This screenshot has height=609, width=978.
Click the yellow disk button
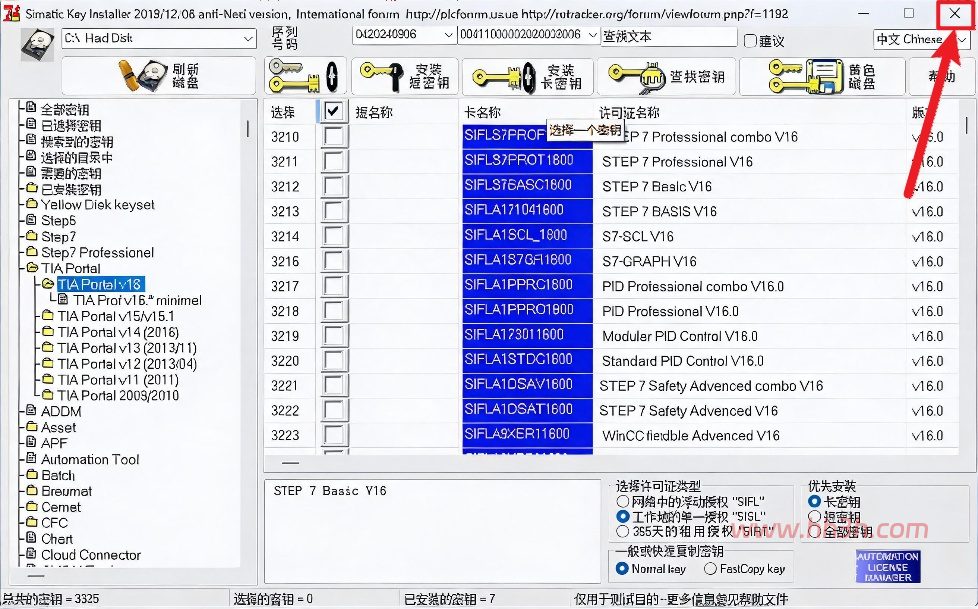822,76
